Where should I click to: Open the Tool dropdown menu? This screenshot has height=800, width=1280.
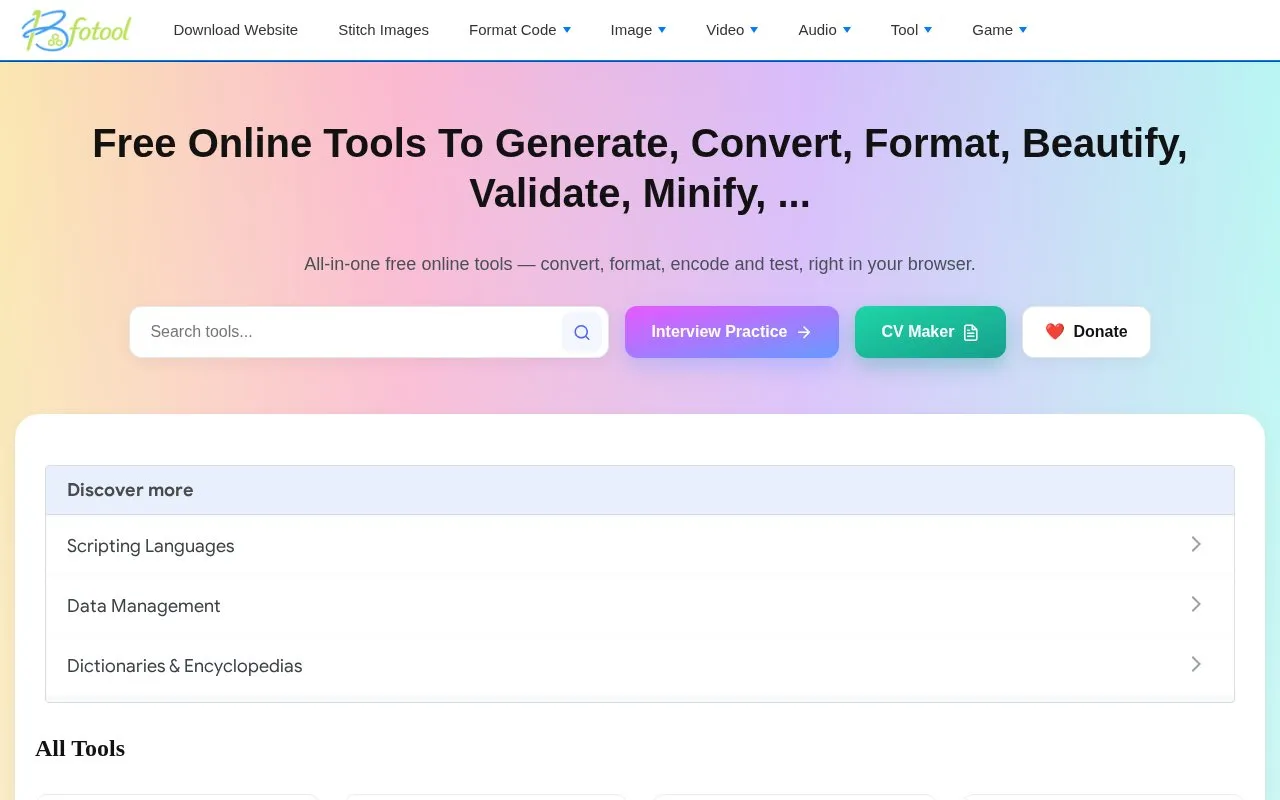coord(911,30)
